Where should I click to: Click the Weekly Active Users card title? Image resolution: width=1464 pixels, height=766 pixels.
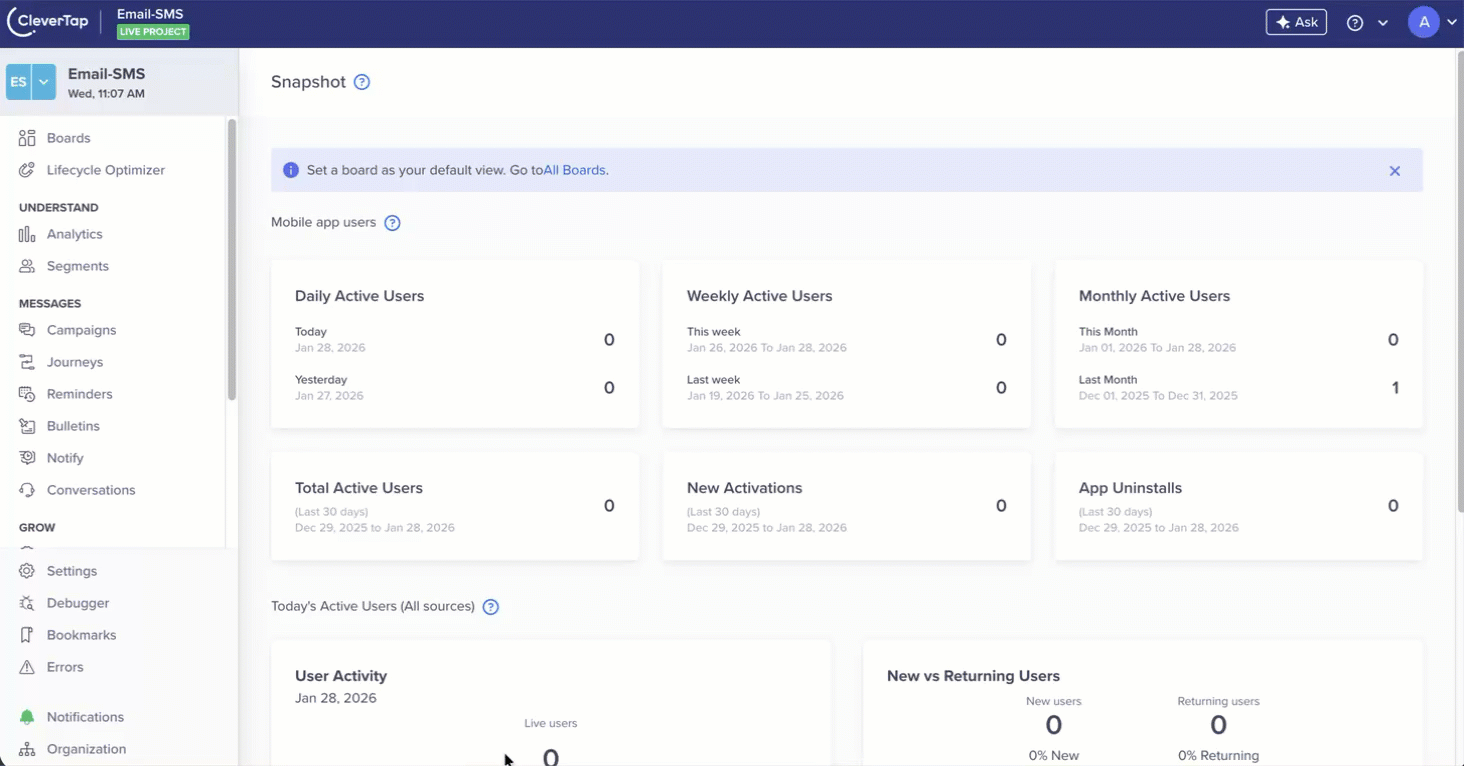[760, 296]
